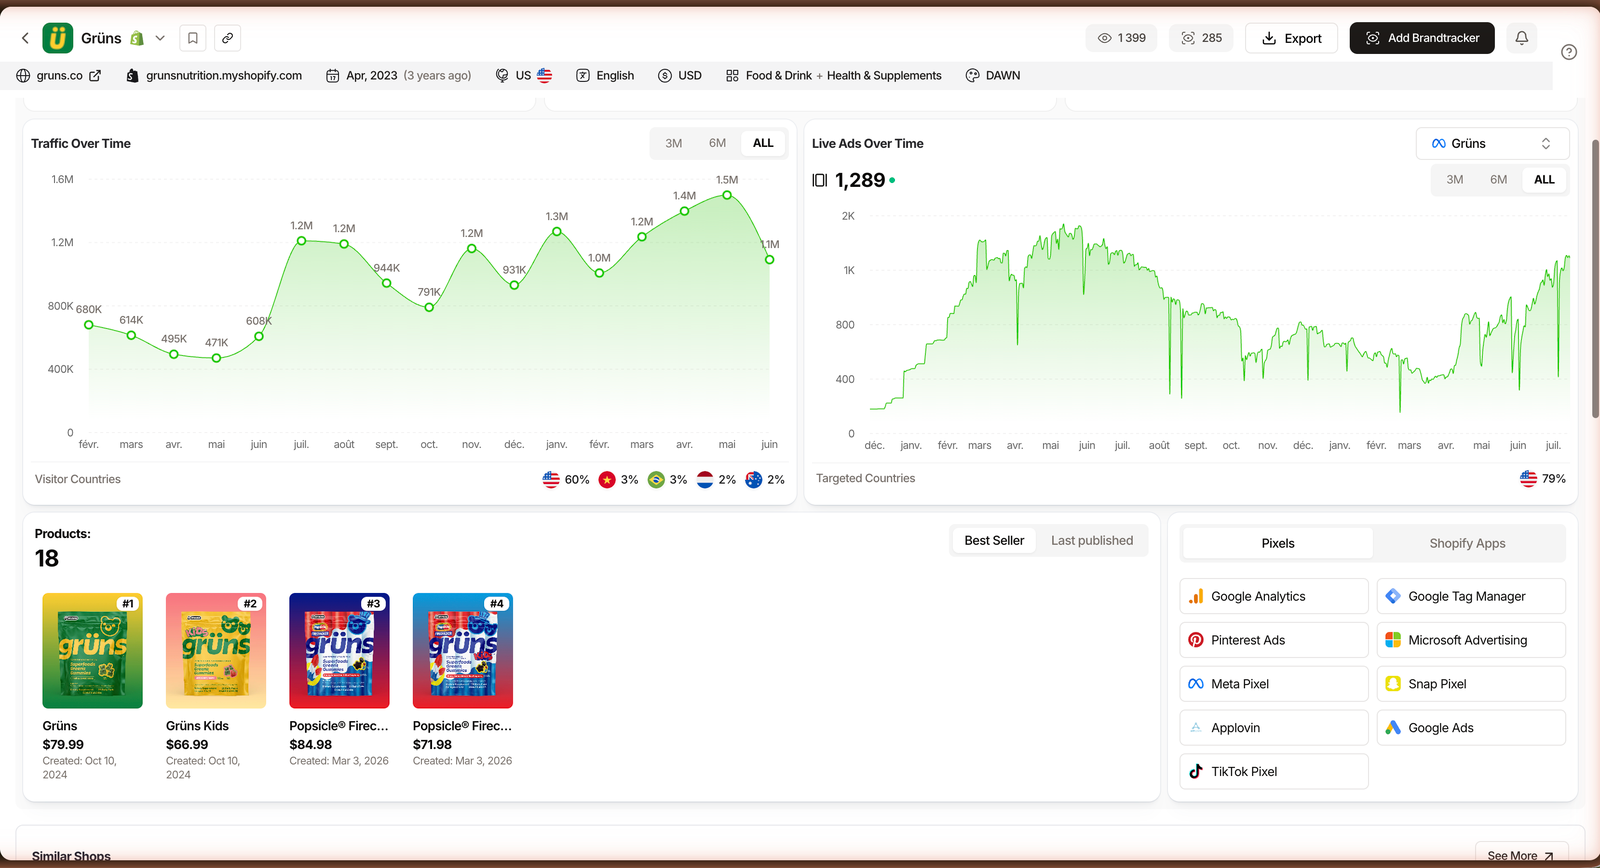Add Brandtracker for this shop
1600x868 pixels.
click(x=1422, y=38)
